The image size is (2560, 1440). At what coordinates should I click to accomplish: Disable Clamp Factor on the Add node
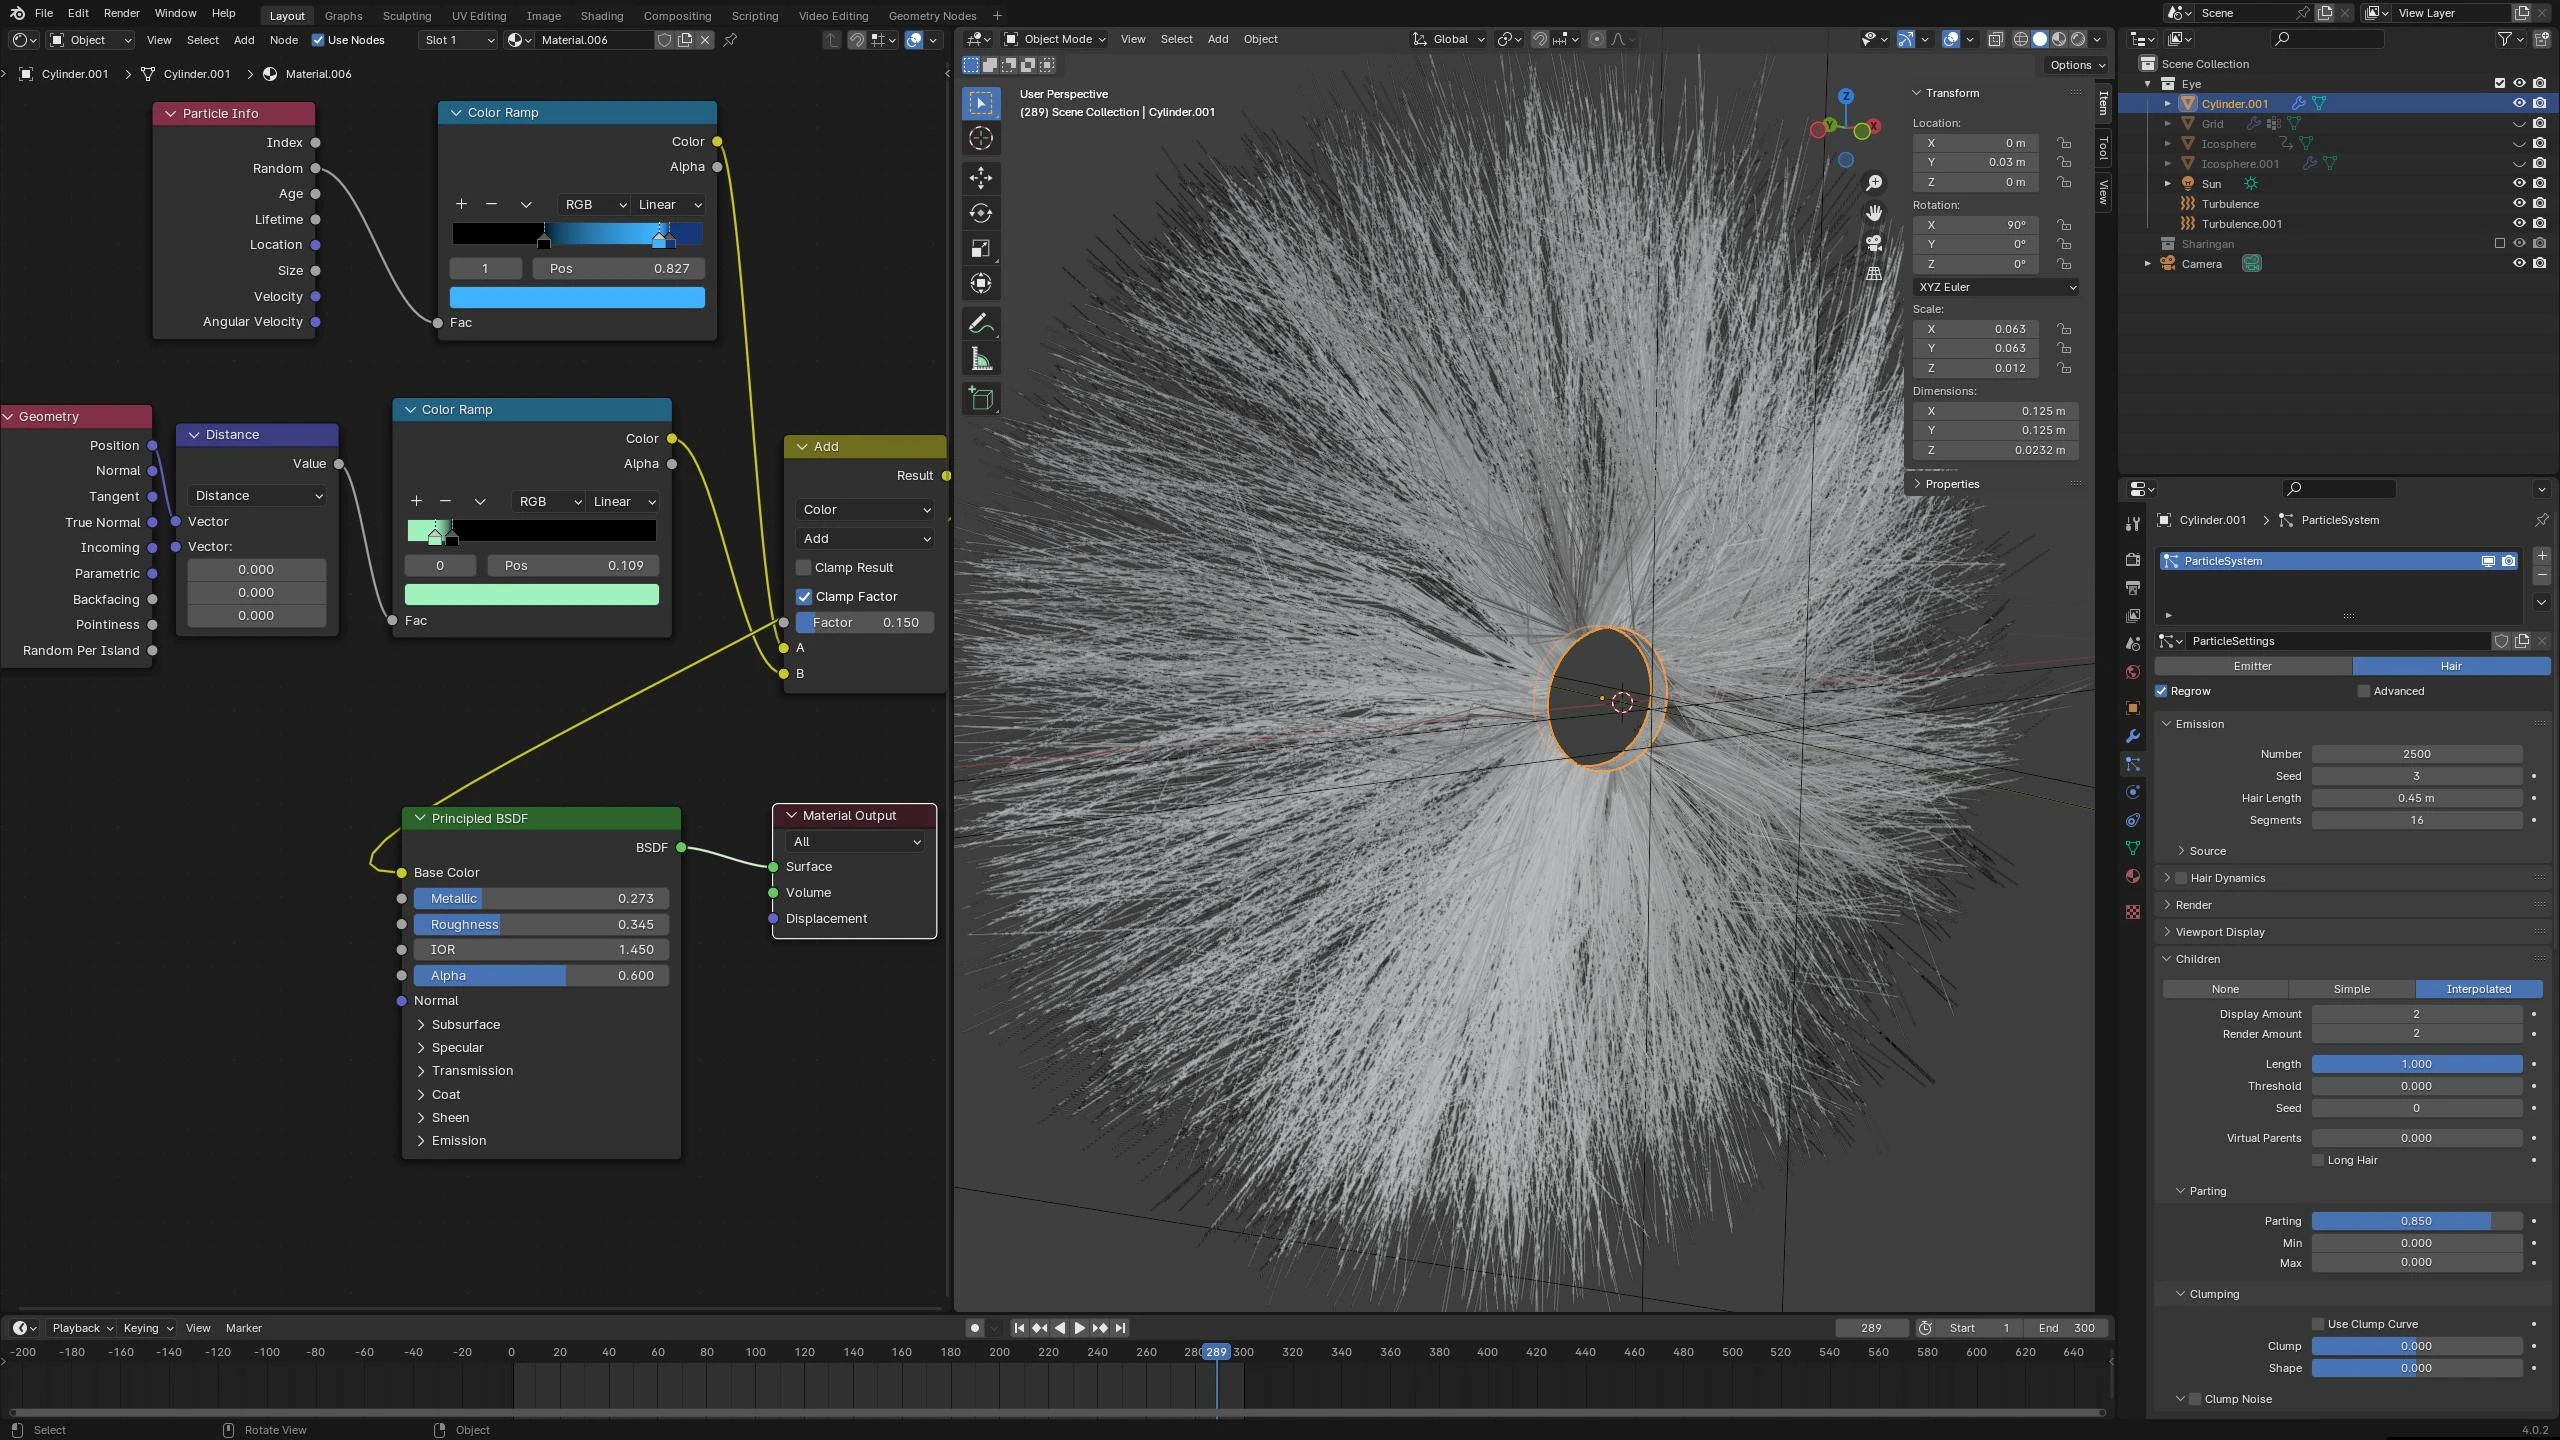[804, 597]
